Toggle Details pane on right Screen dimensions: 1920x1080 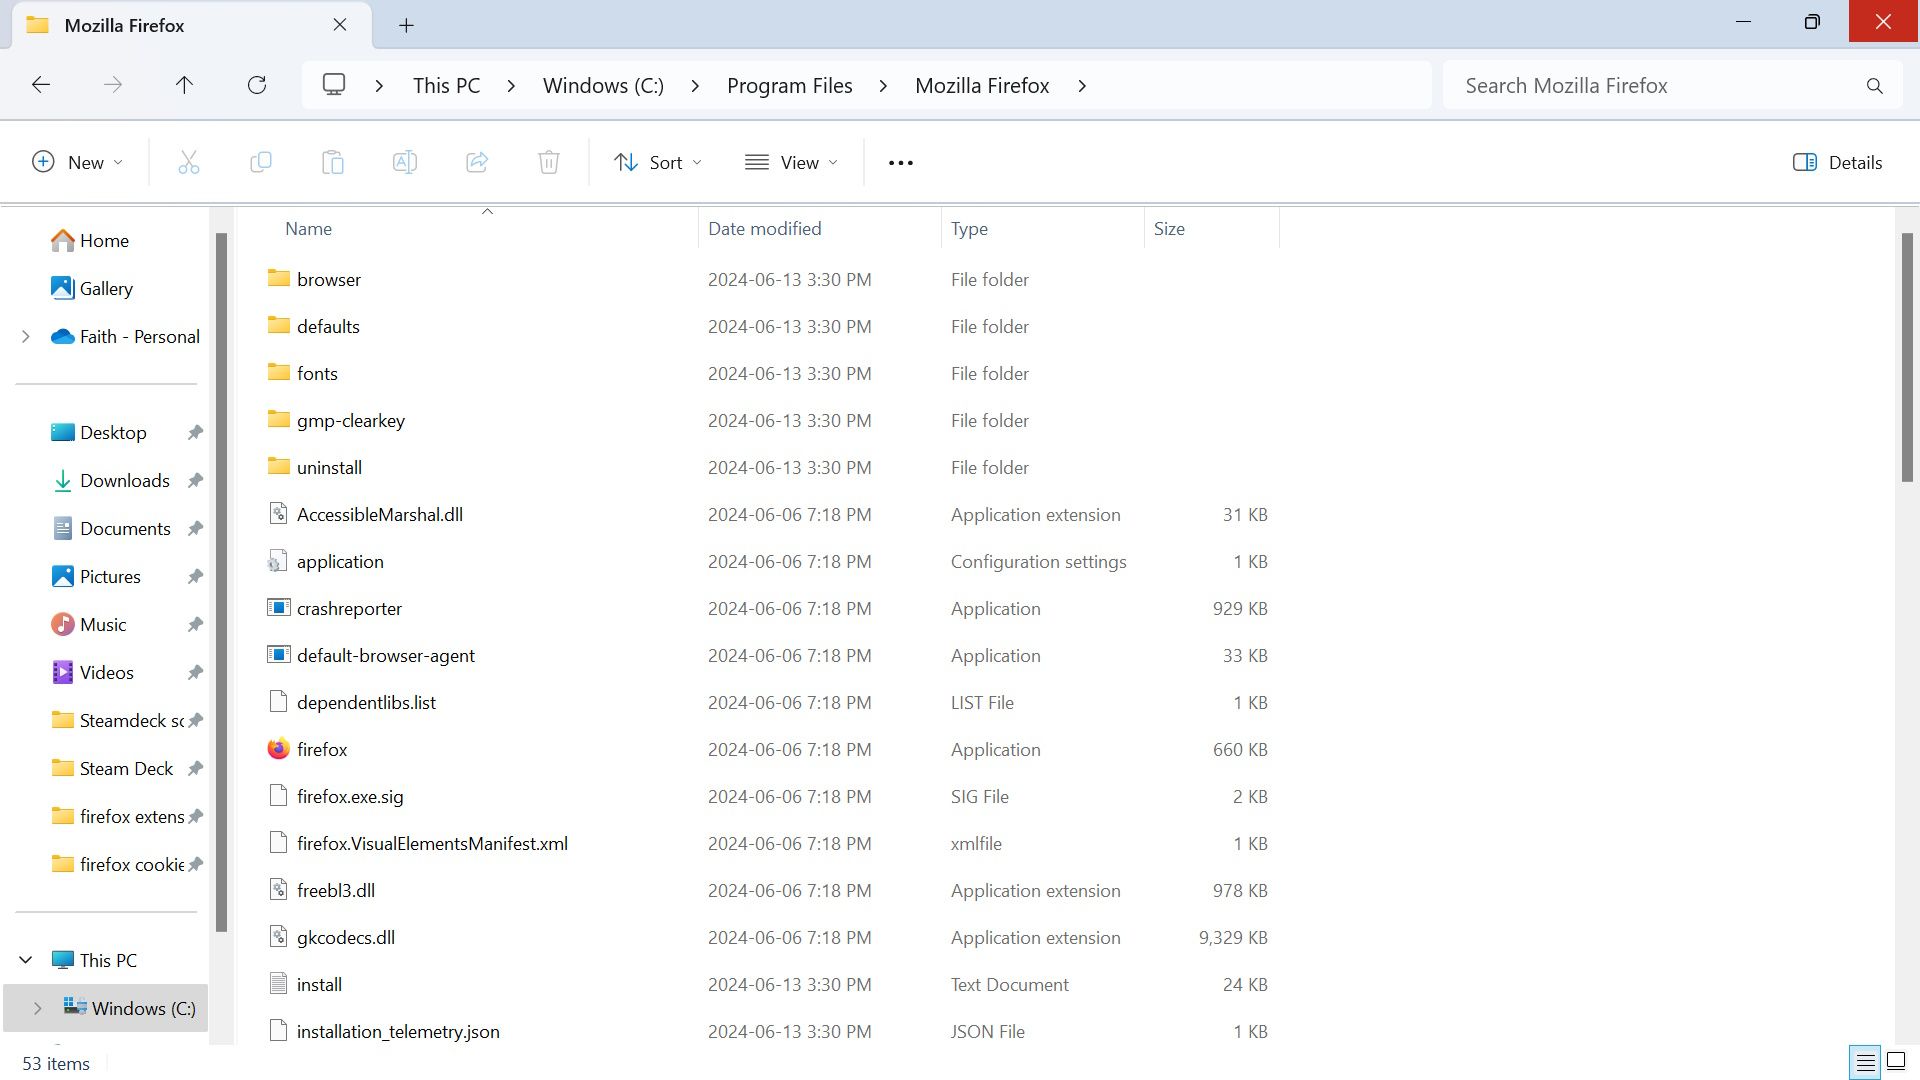[x=1840, y=161]
